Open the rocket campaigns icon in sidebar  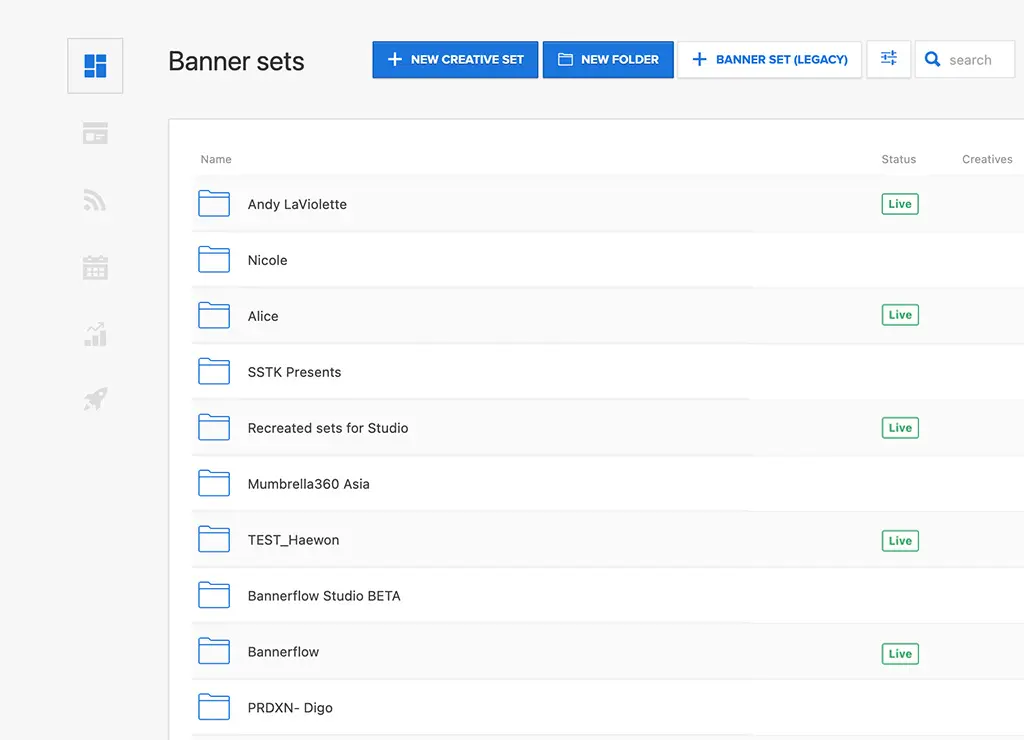point(95,399)
